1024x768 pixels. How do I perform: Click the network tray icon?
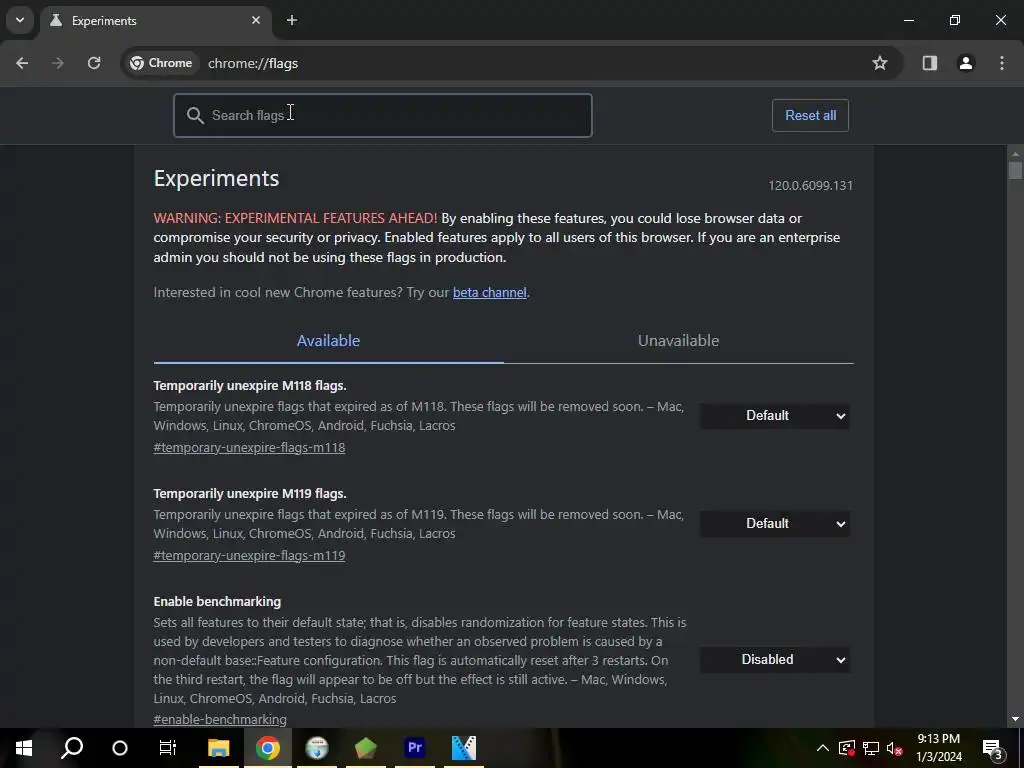click(871, 748)
